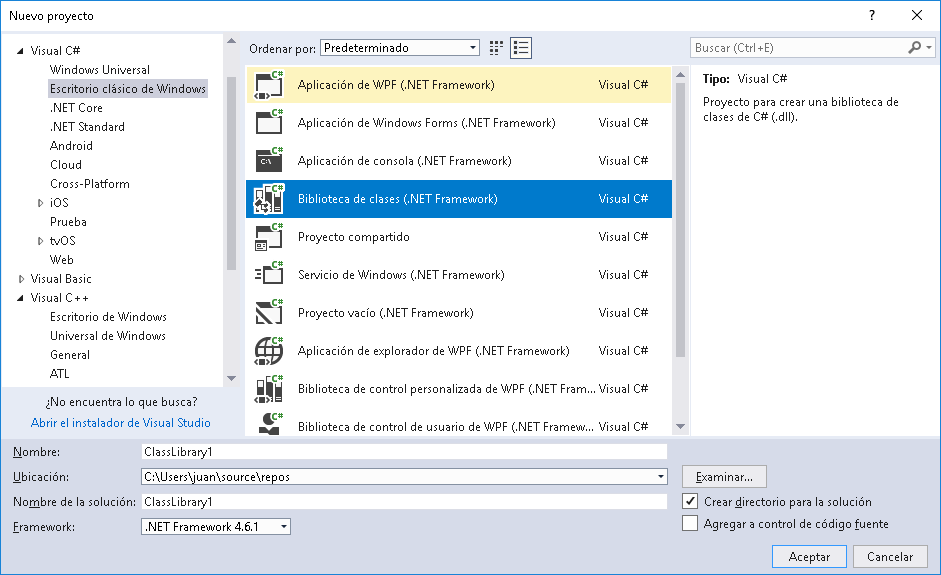Select Proyecto vacío (.NET Framework) text

point(386,313)
